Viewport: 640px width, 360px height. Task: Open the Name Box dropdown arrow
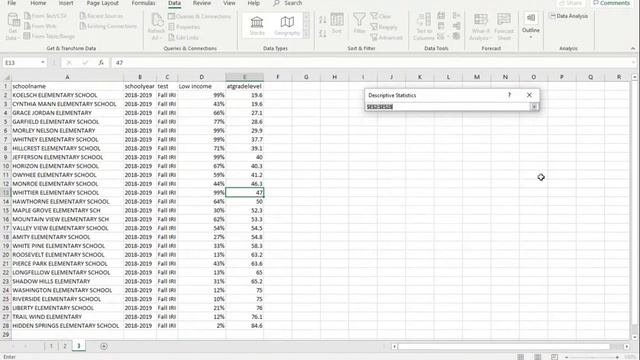42,62
